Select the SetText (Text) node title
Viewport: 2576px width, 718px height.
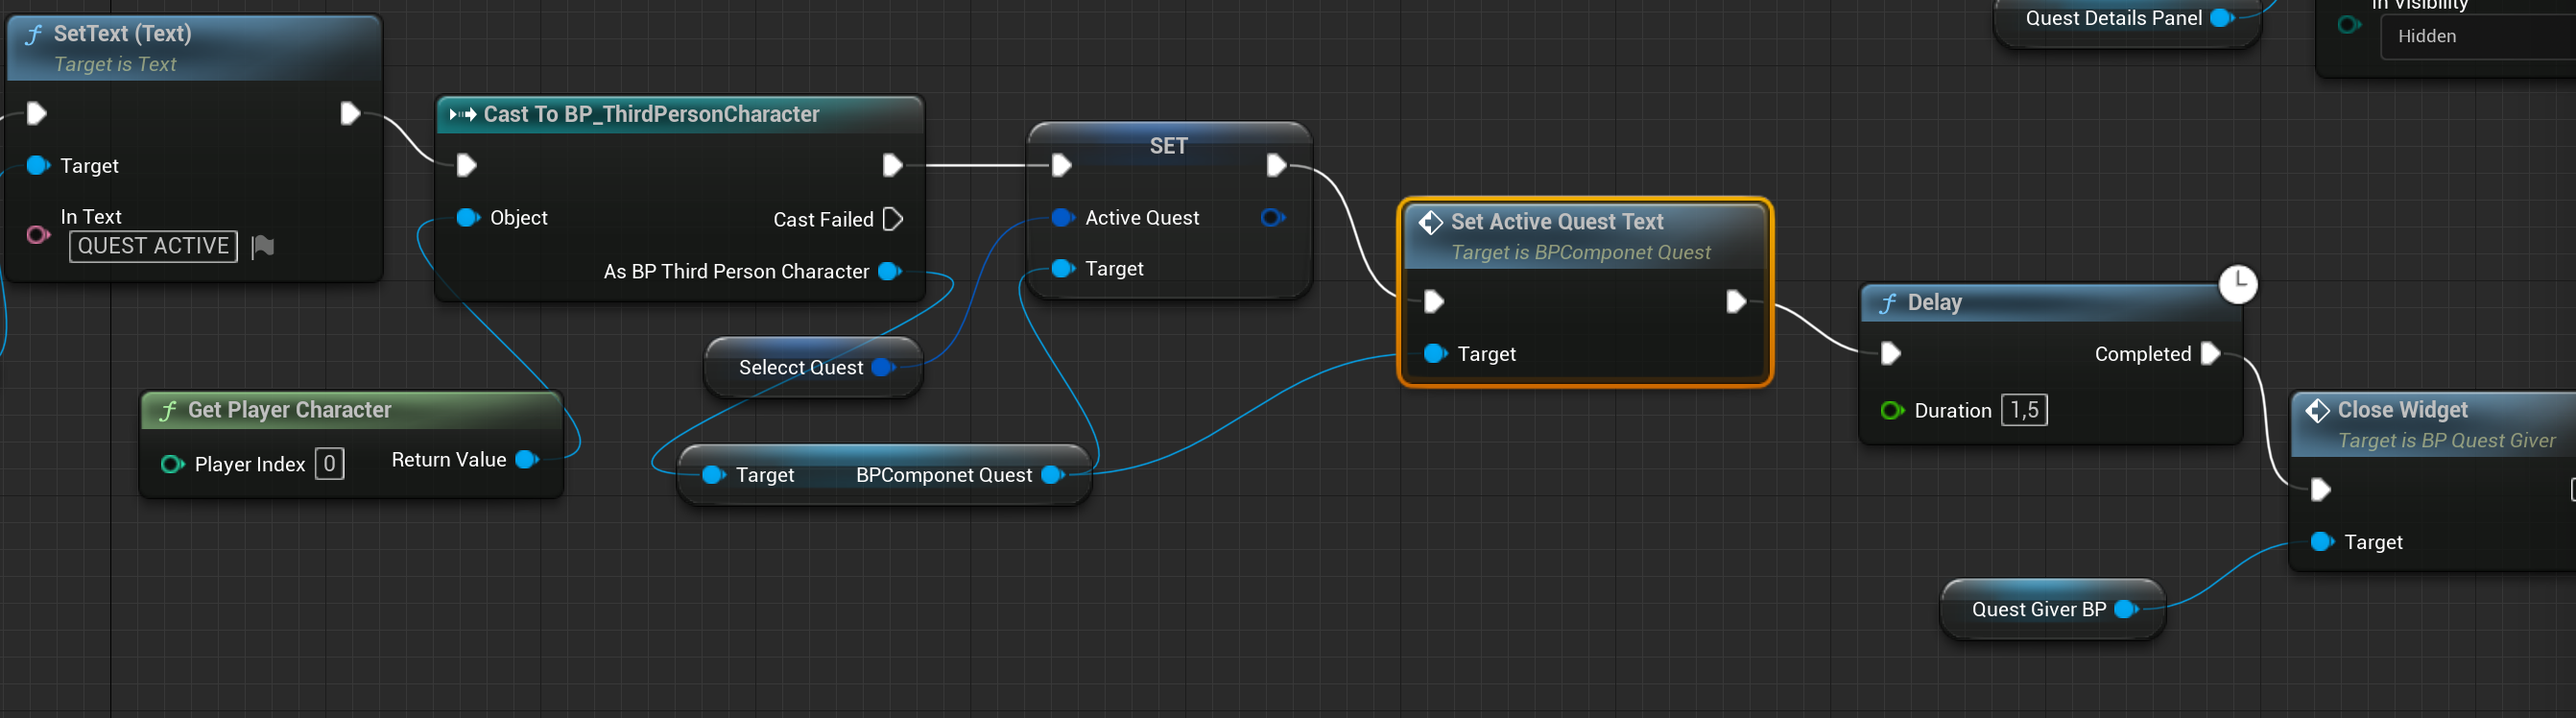point(122,34)
